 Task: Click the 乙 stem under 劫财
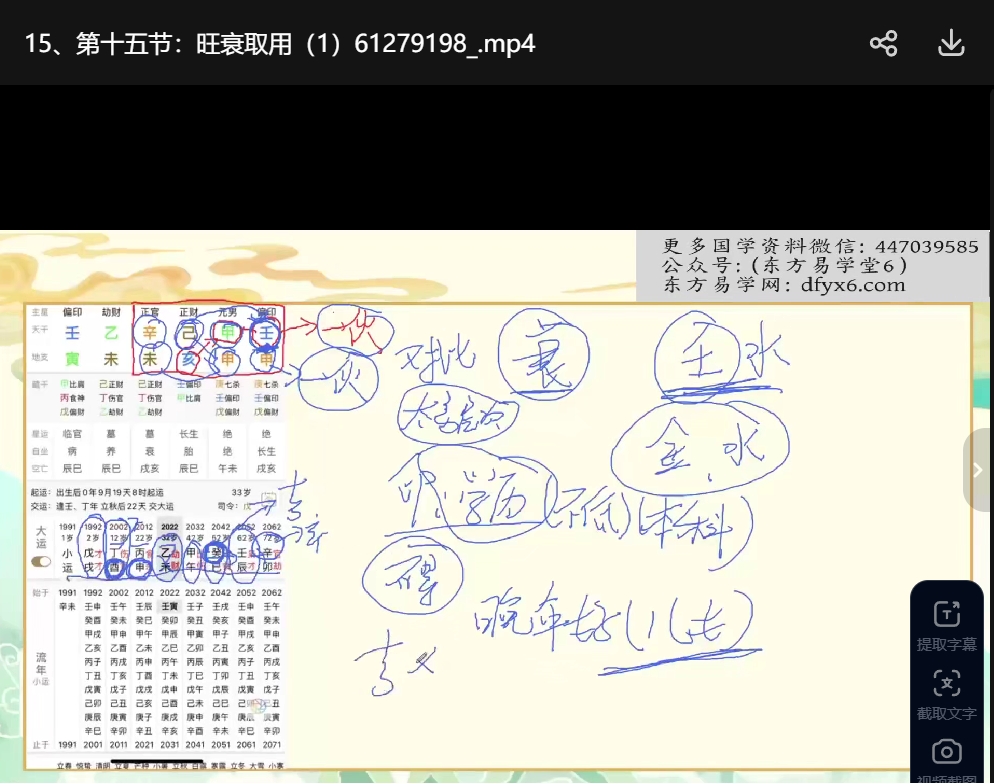coord(111,333)
